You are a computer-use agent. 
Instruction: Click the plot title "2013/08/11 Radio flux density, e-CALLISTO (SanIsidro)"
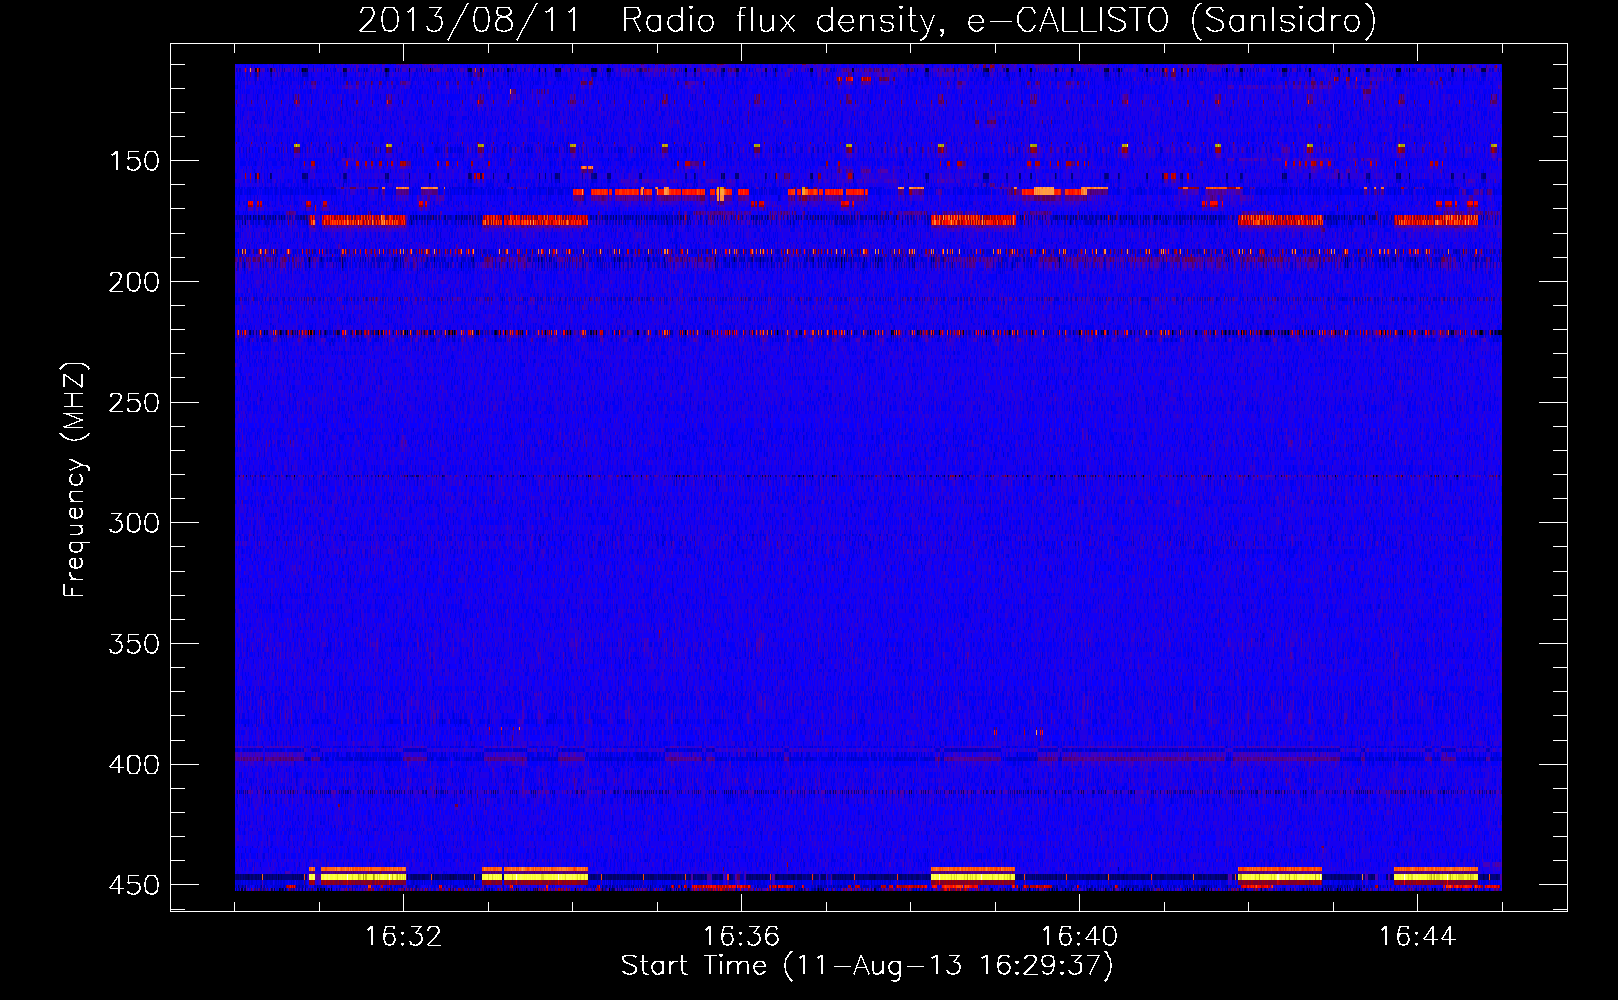tap(867, 20)
